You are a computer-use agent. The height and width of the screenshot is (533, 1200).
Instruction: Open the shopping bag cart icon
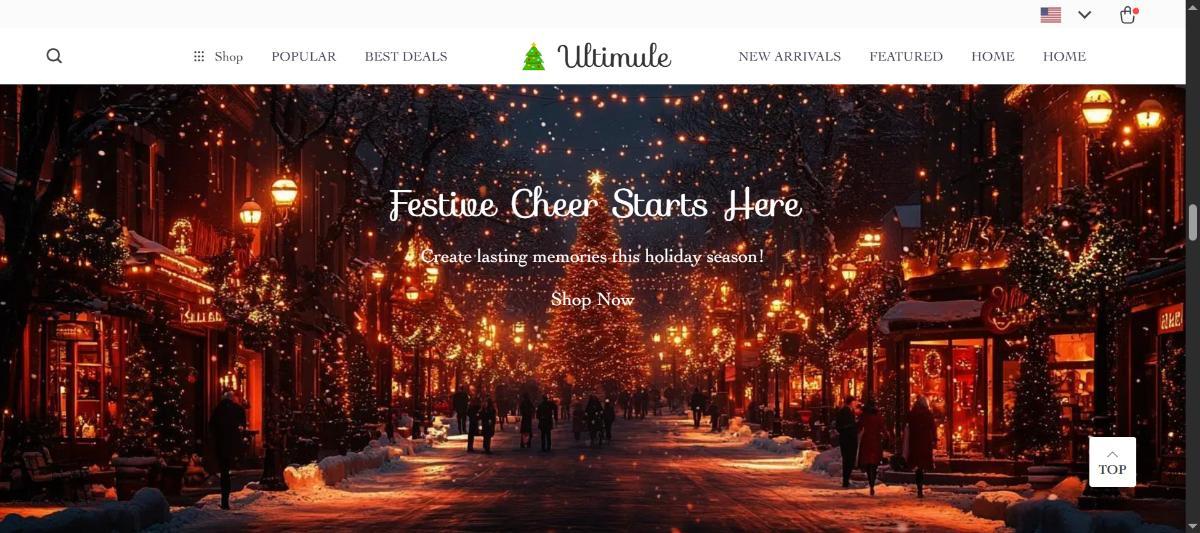click(x=1127, y=15)
